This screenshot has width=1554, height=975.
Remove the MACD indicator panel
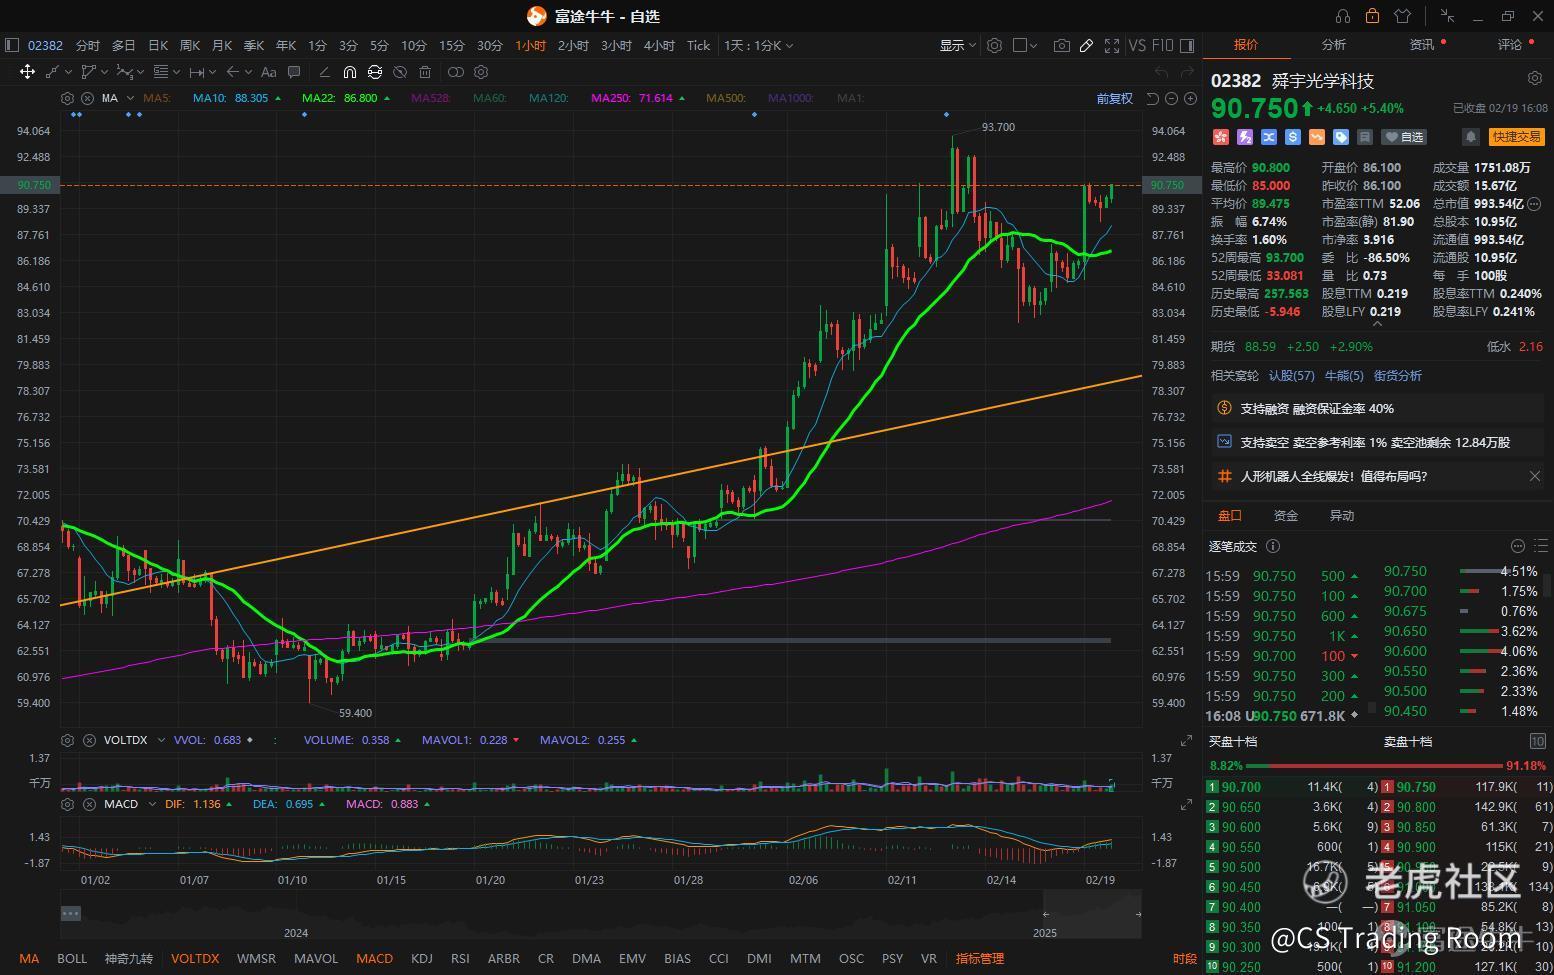[x=88, y=804]
